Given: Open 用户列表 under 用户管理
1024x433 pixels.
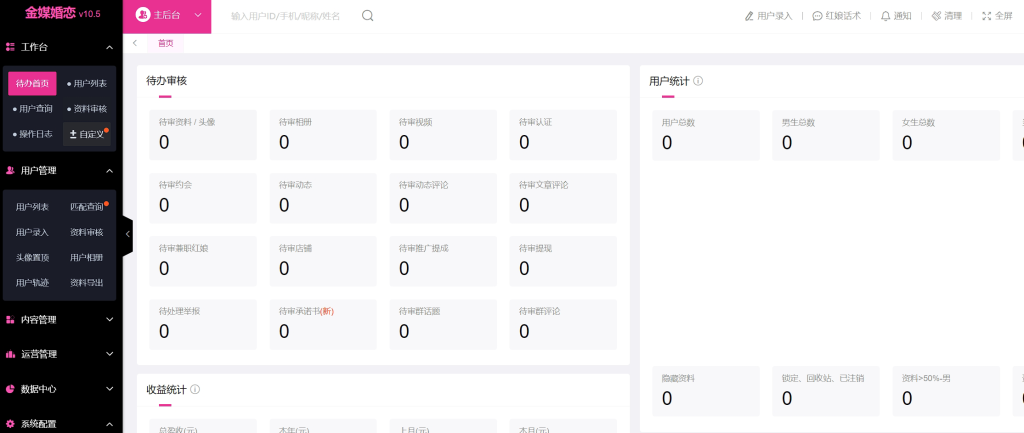Looking at the screenshot, I should tap(32, 207).
